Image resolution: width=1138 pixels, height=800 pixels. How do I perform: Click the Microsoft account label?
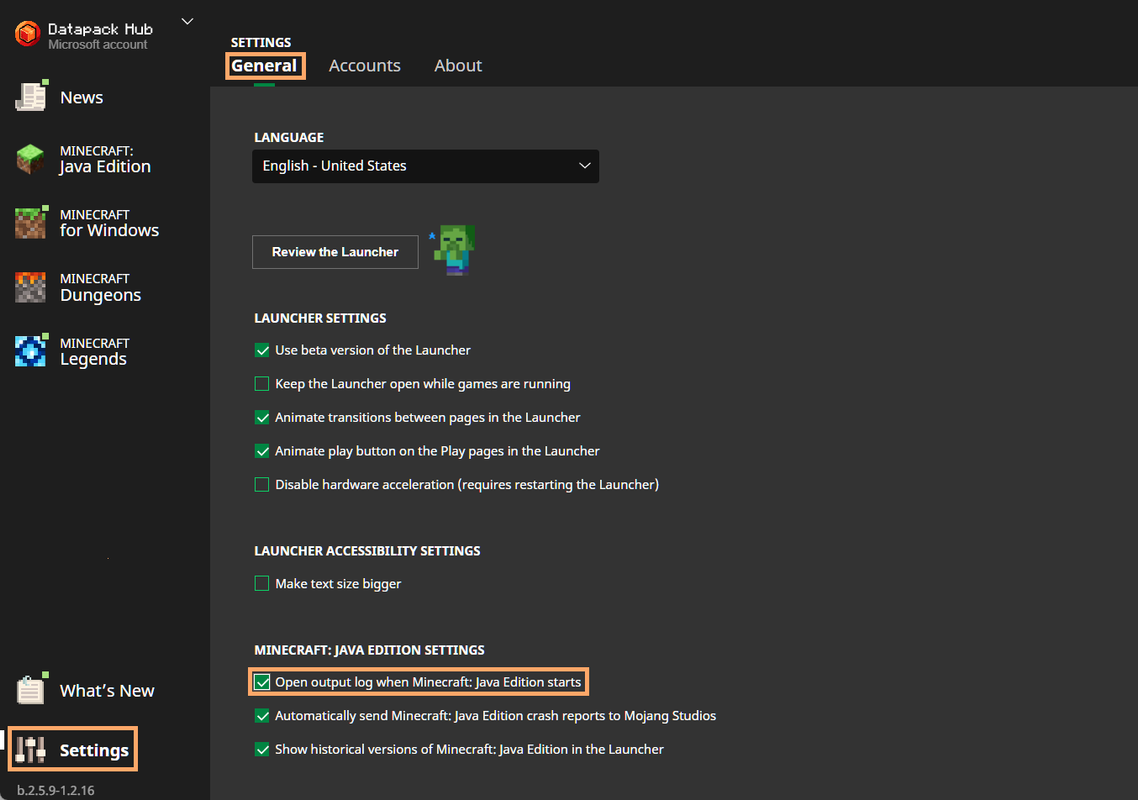point(98,45)
